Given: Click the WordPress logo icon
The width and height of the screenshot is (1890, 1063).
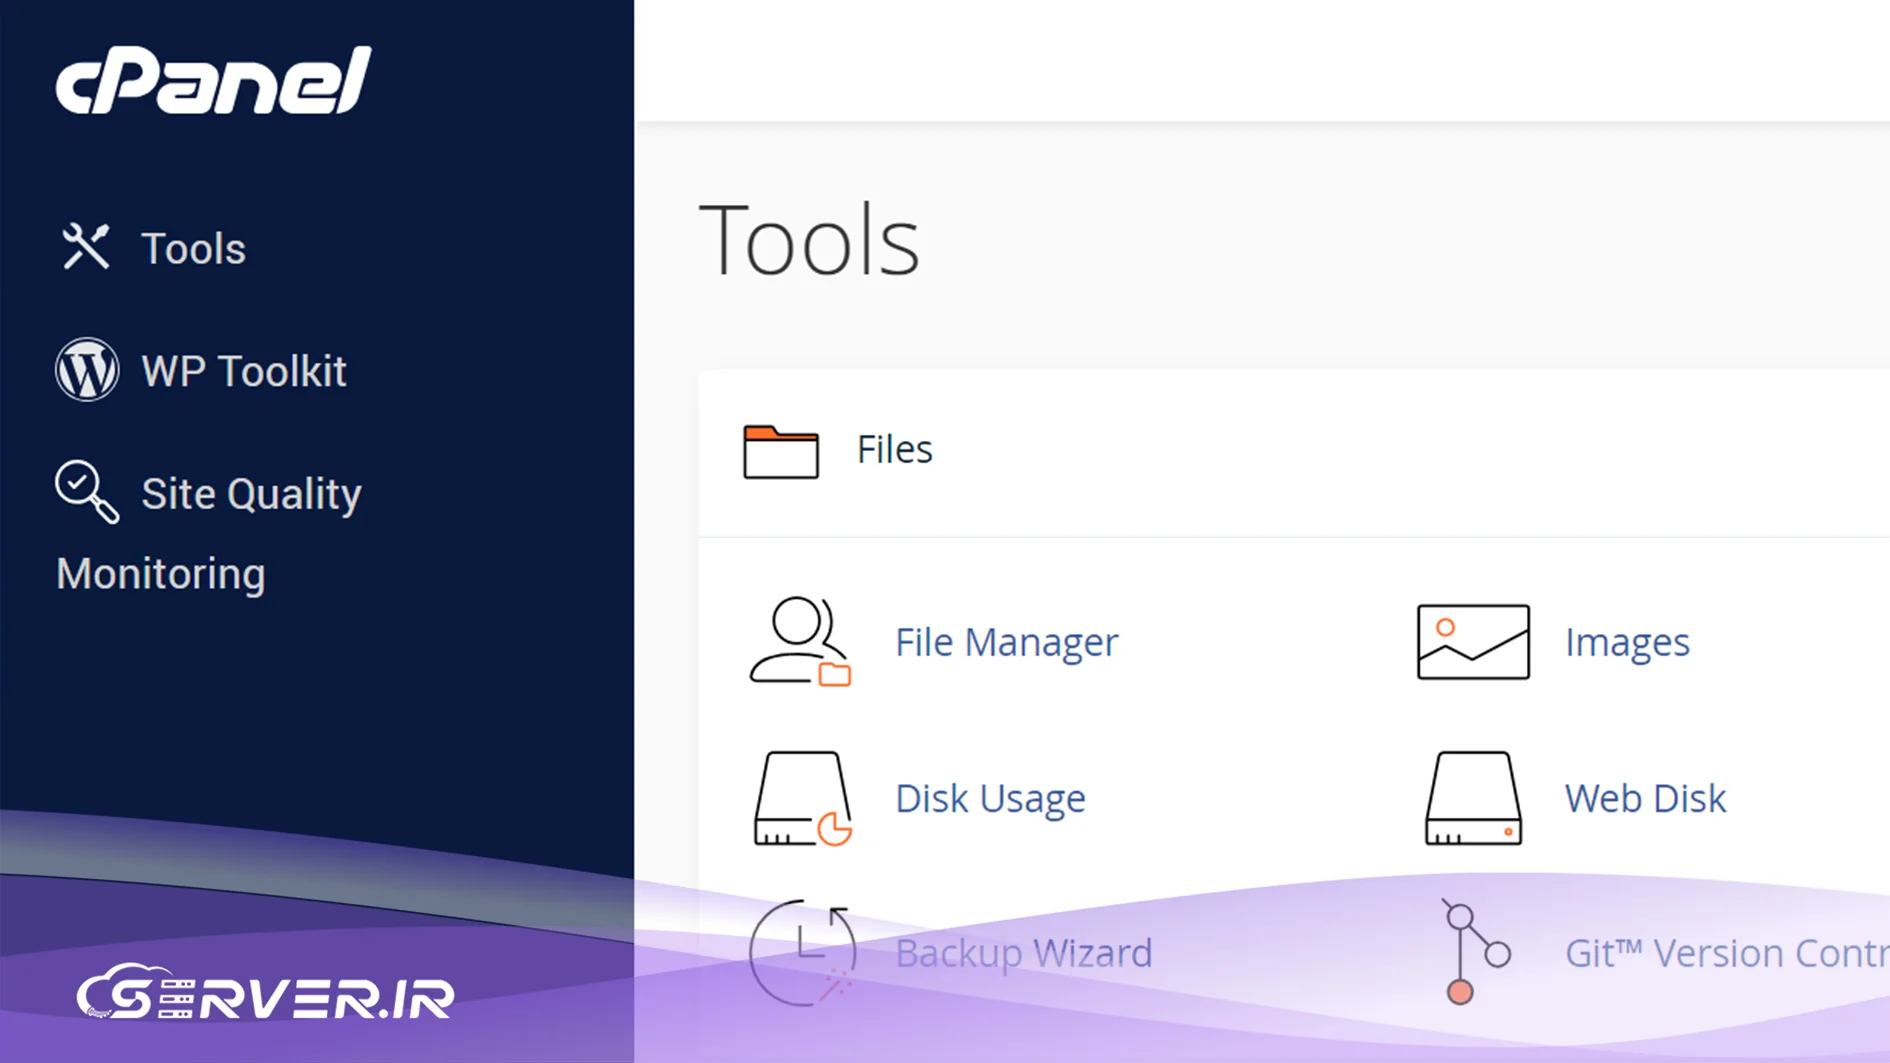Looking at the screenshot, I should pos(87,370).
